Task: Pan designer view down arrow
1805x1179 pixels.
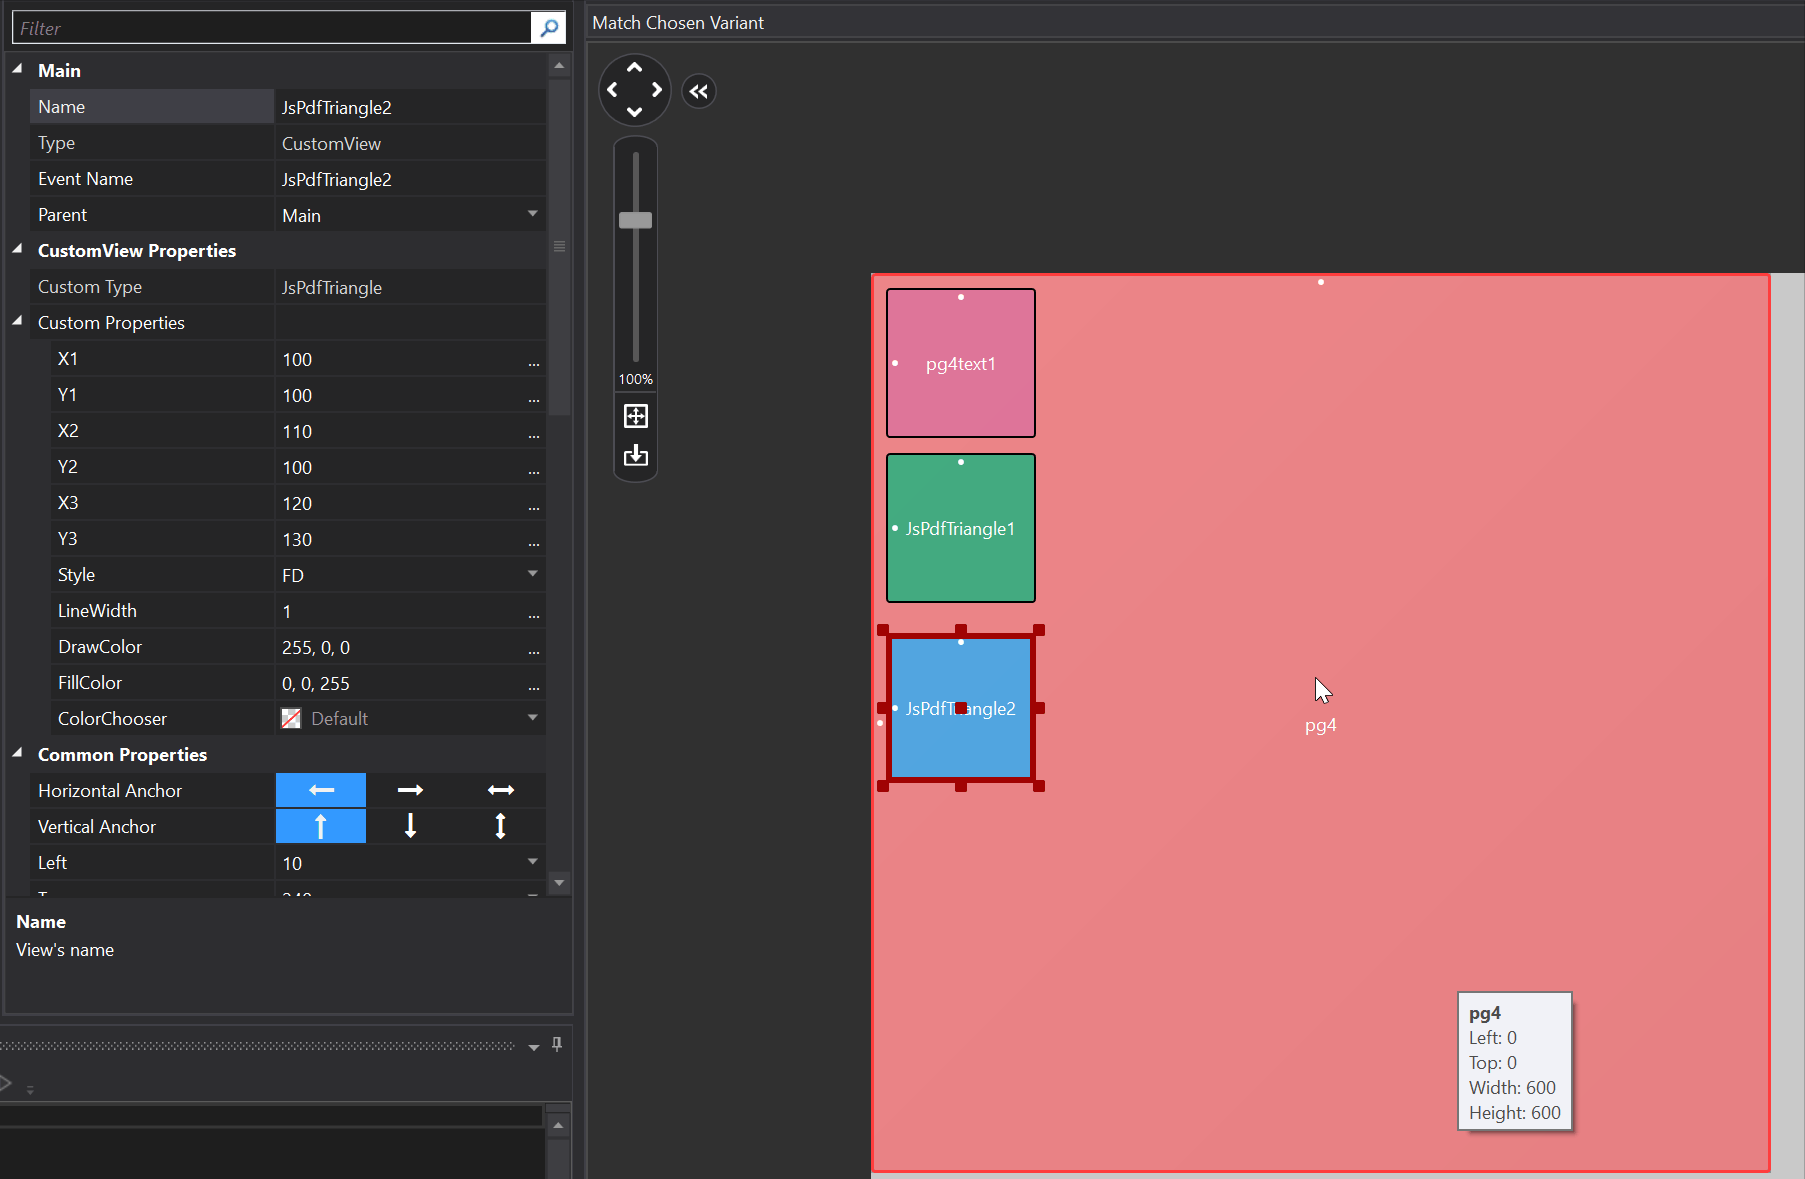Action: (x=634, y=112)
